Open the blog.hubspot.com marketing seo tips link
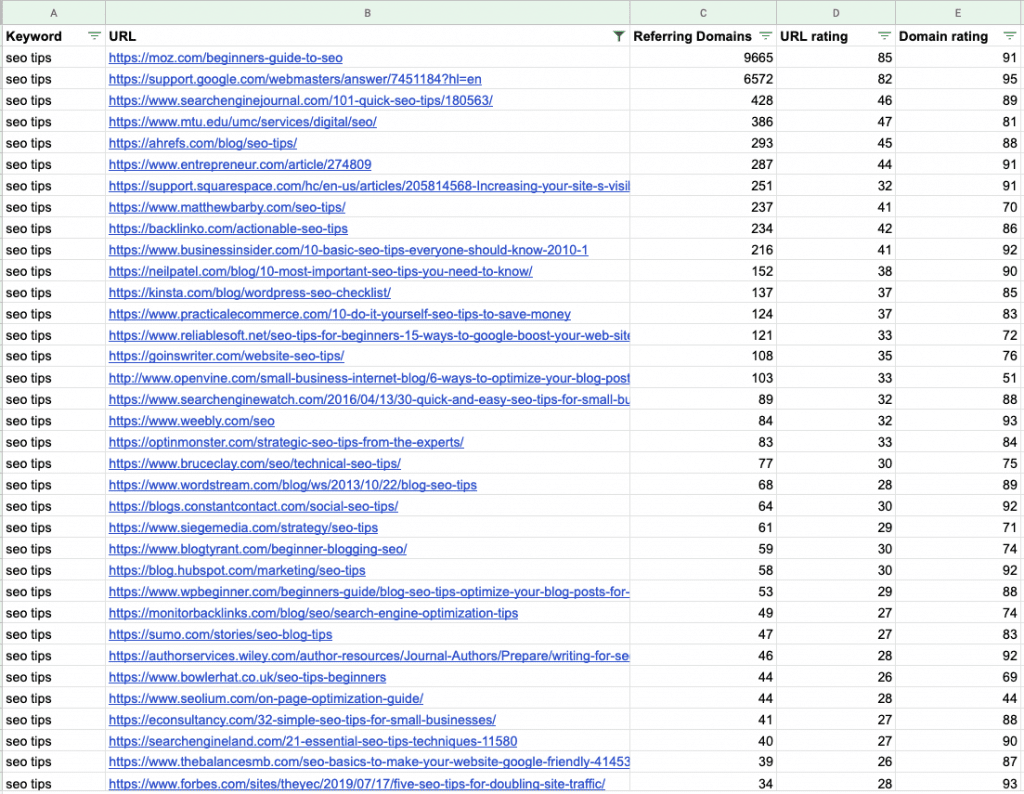Viewport: 1024px width, 794px height. [x=237, y=570]
